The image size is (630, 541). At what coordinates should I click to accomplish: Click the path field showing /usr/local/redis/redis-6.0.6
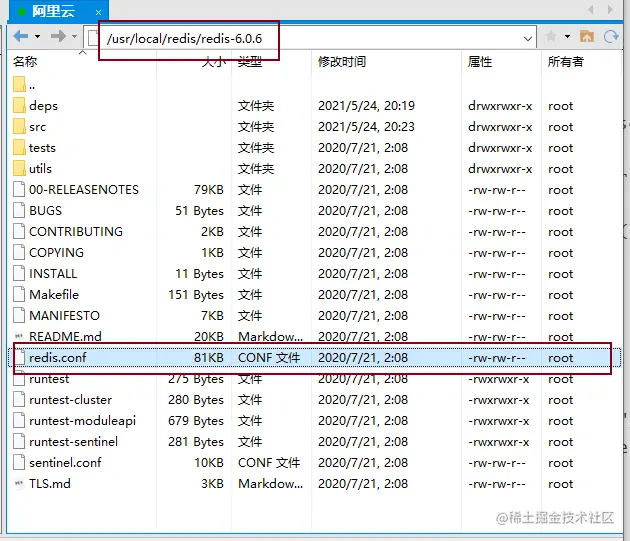(309, 38)
